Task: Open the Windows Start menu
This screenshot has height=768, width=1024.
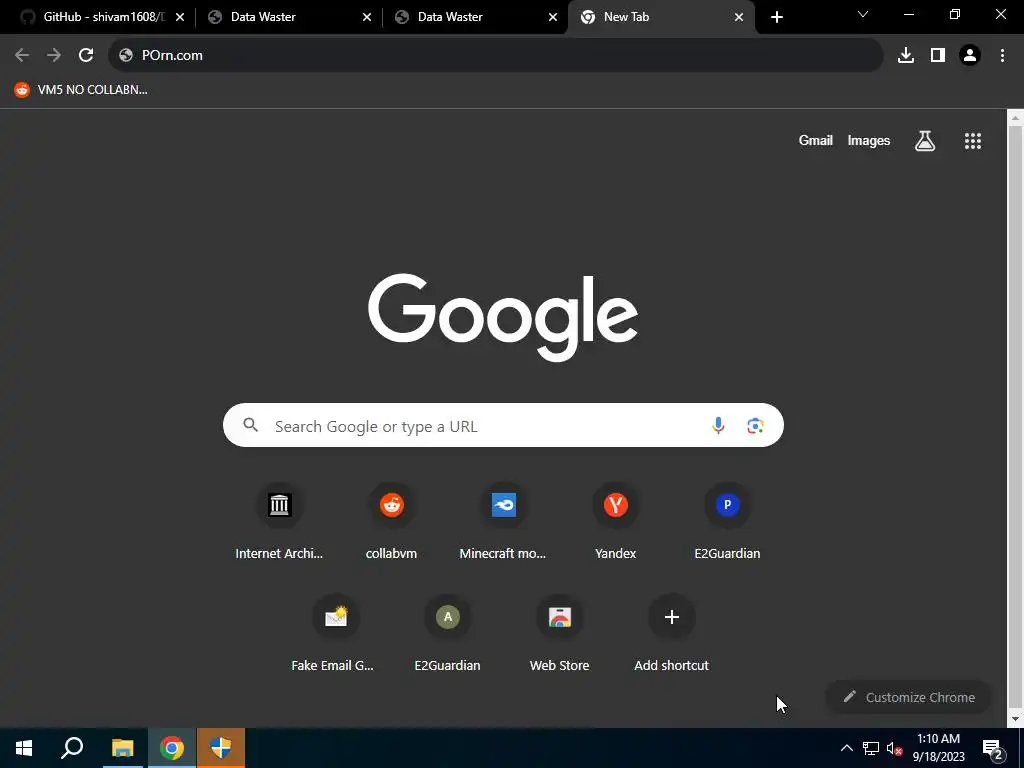Action: point(24,748)
